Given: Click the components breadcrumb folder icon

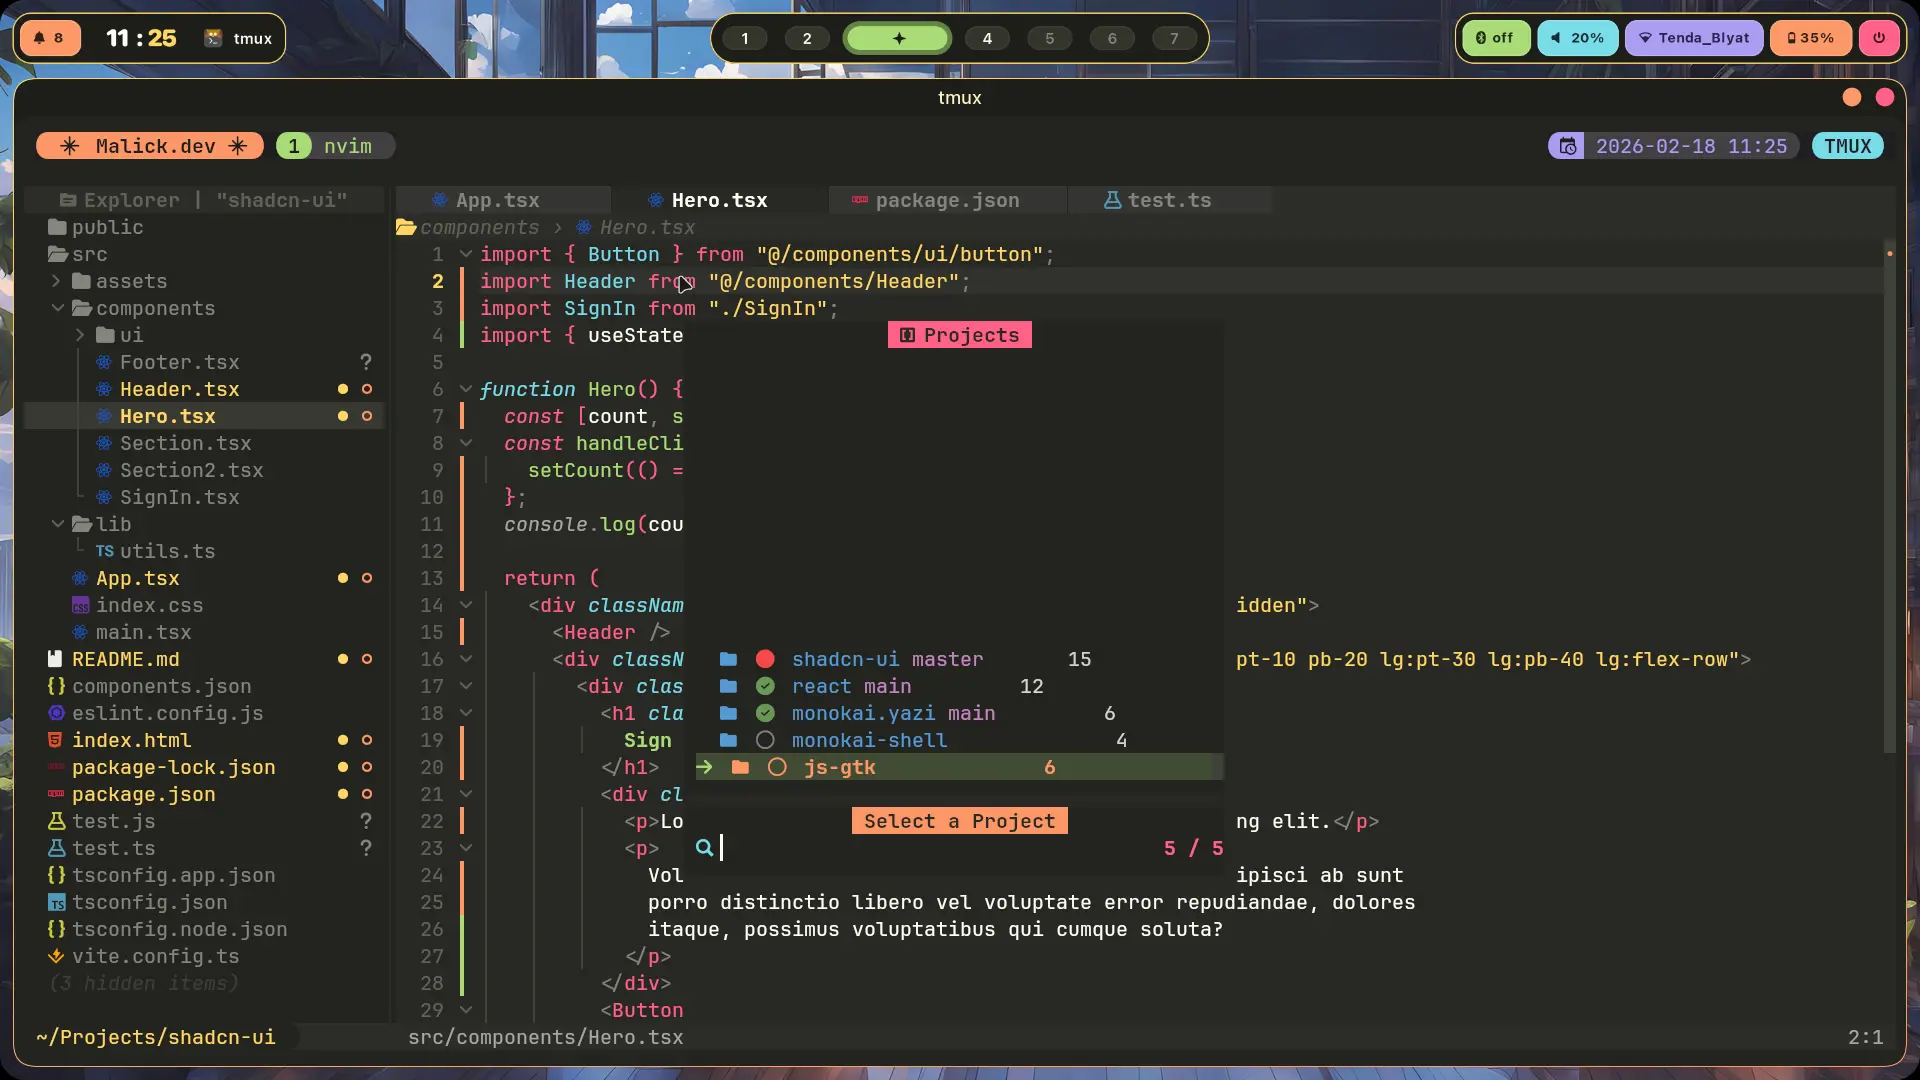Looking at the screenshot, I should tap(406, 228).
